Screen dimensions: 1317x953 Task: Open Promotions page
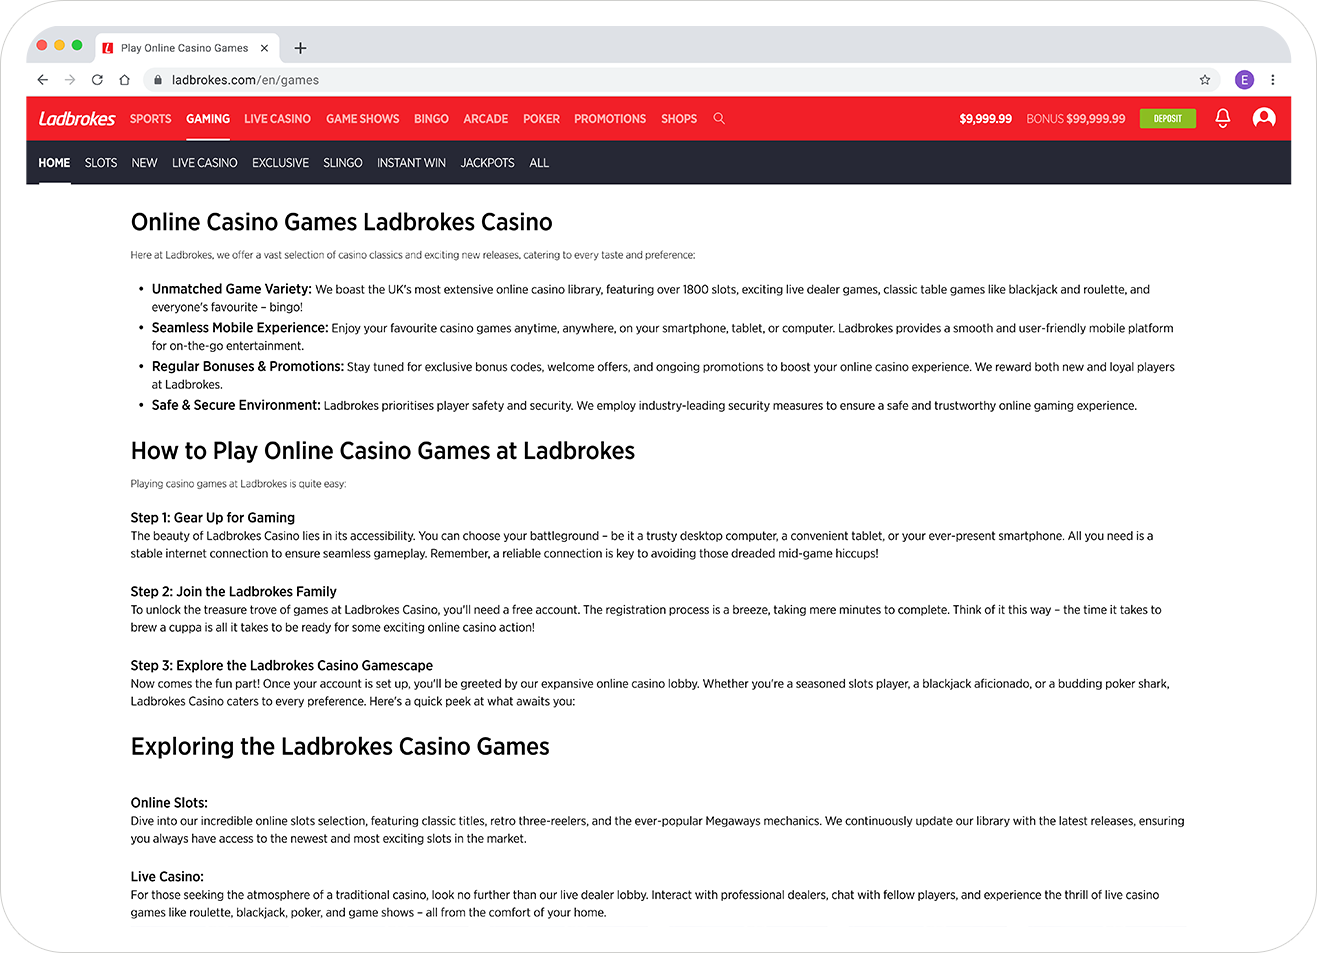tap(610, 119)
